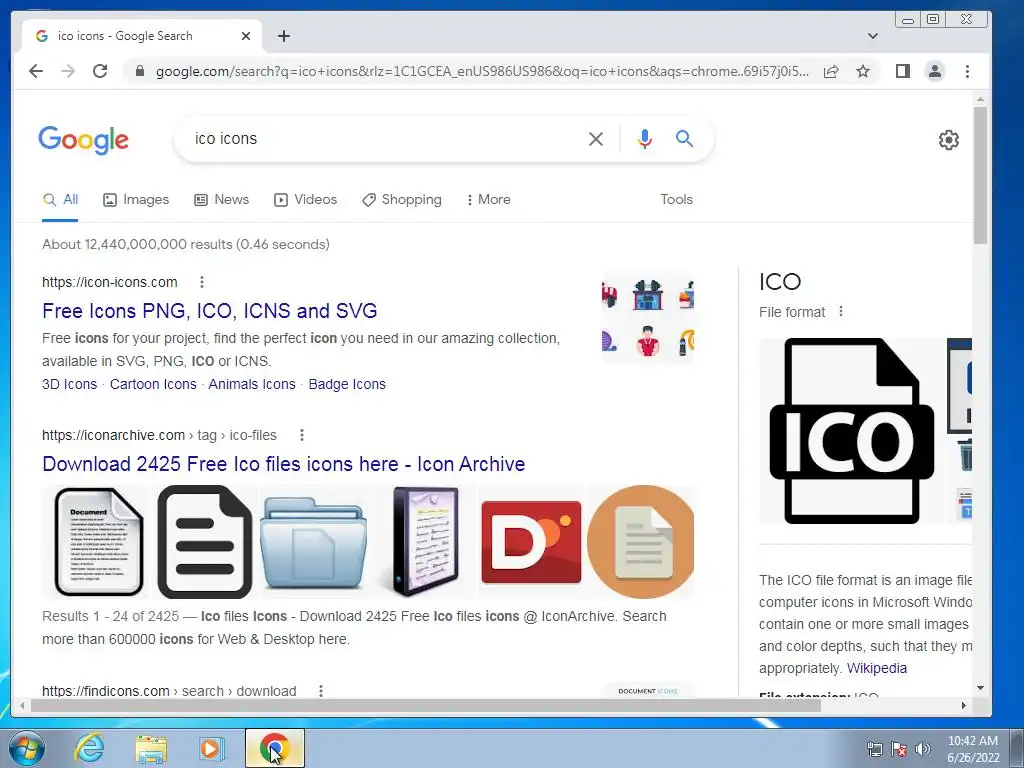Open the volume speaker tray icon
The image size is (1024, 768).
coord(922,749)
